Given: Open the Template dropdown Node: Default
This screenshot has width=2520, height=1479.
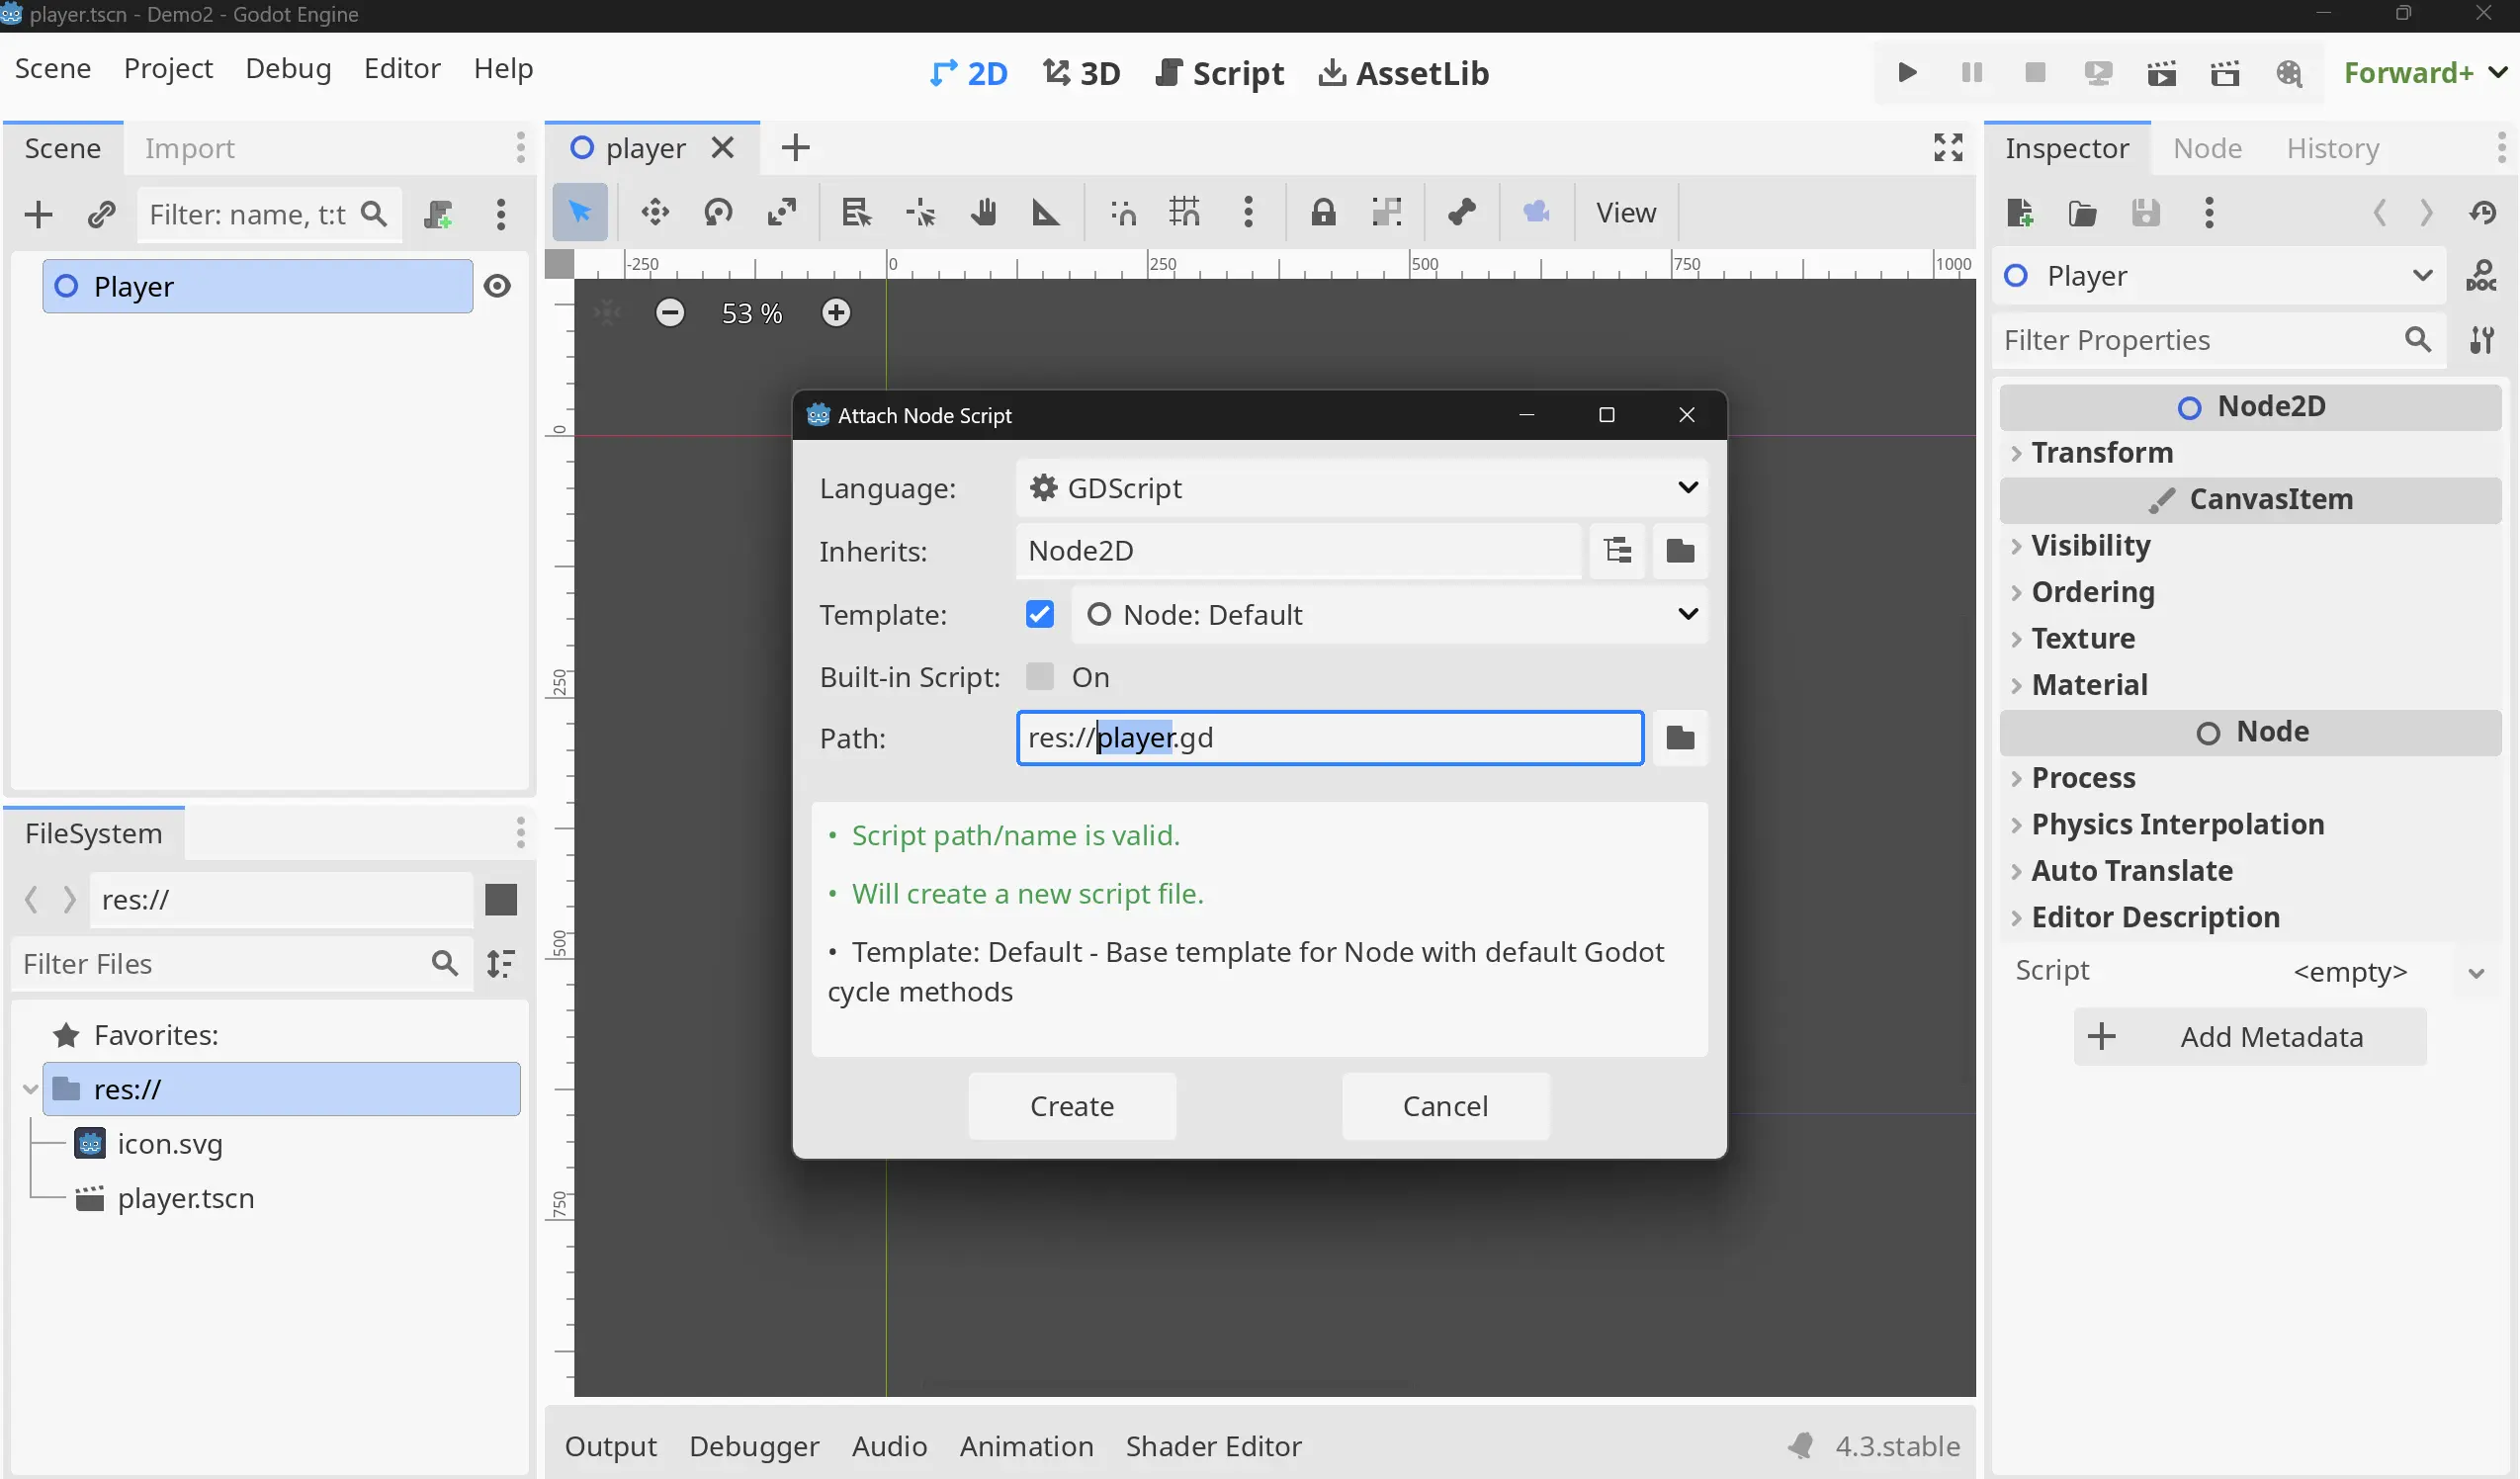Looking at the screenshot, I should [x=1390, y=614].
